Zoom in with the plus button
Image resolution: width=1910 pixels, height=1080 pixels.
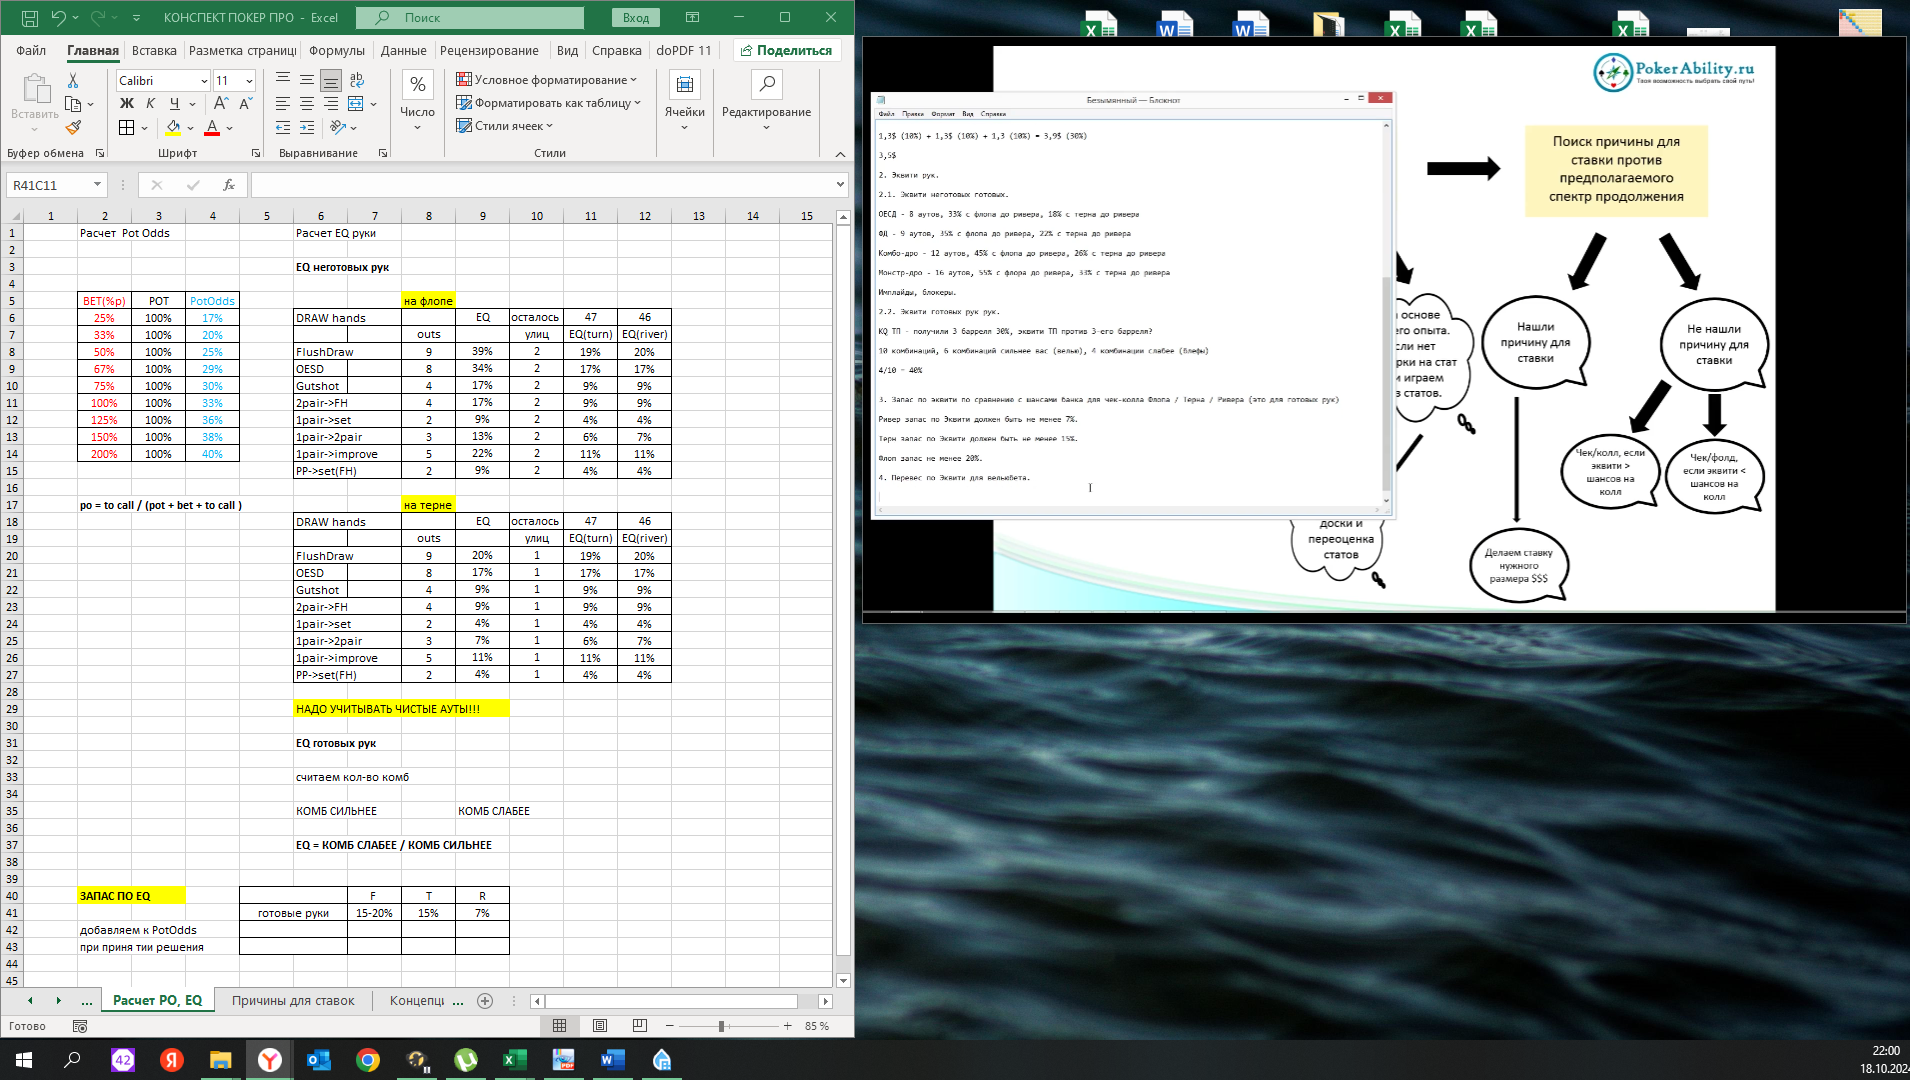pyautogui.click(x=788, y=1026)
